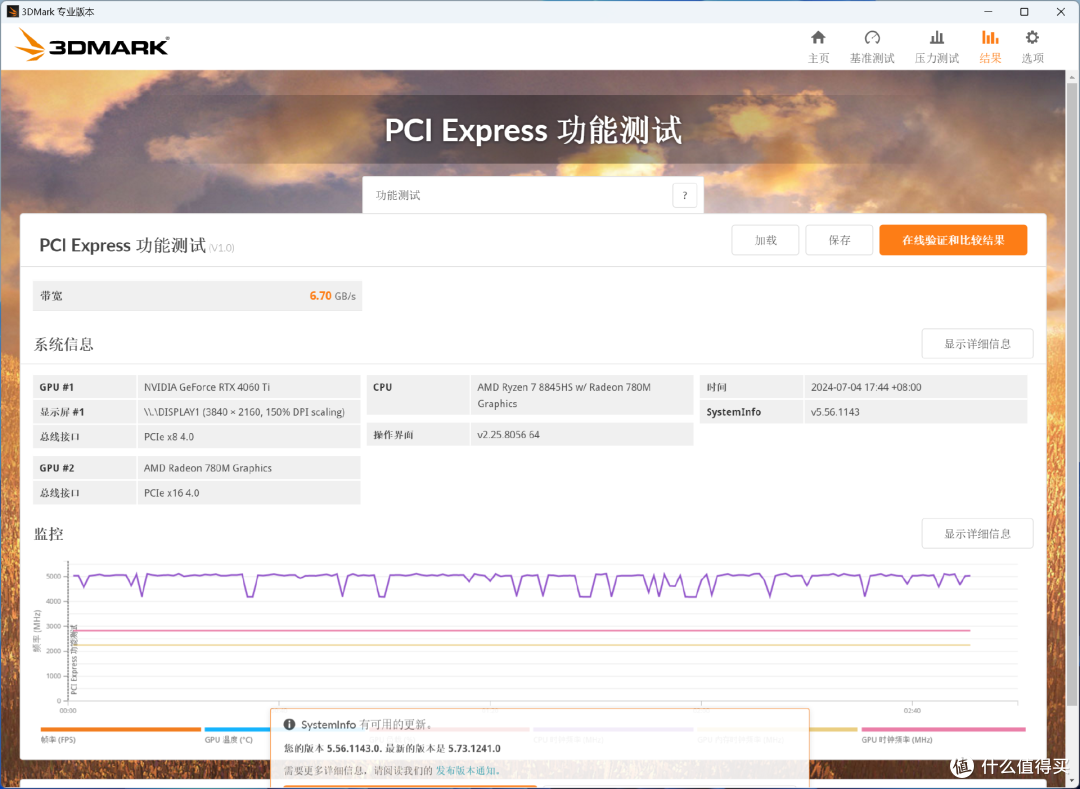
Task: Open 基准测试 benchmarks gauge icon
Action: (x=872, y=47)
